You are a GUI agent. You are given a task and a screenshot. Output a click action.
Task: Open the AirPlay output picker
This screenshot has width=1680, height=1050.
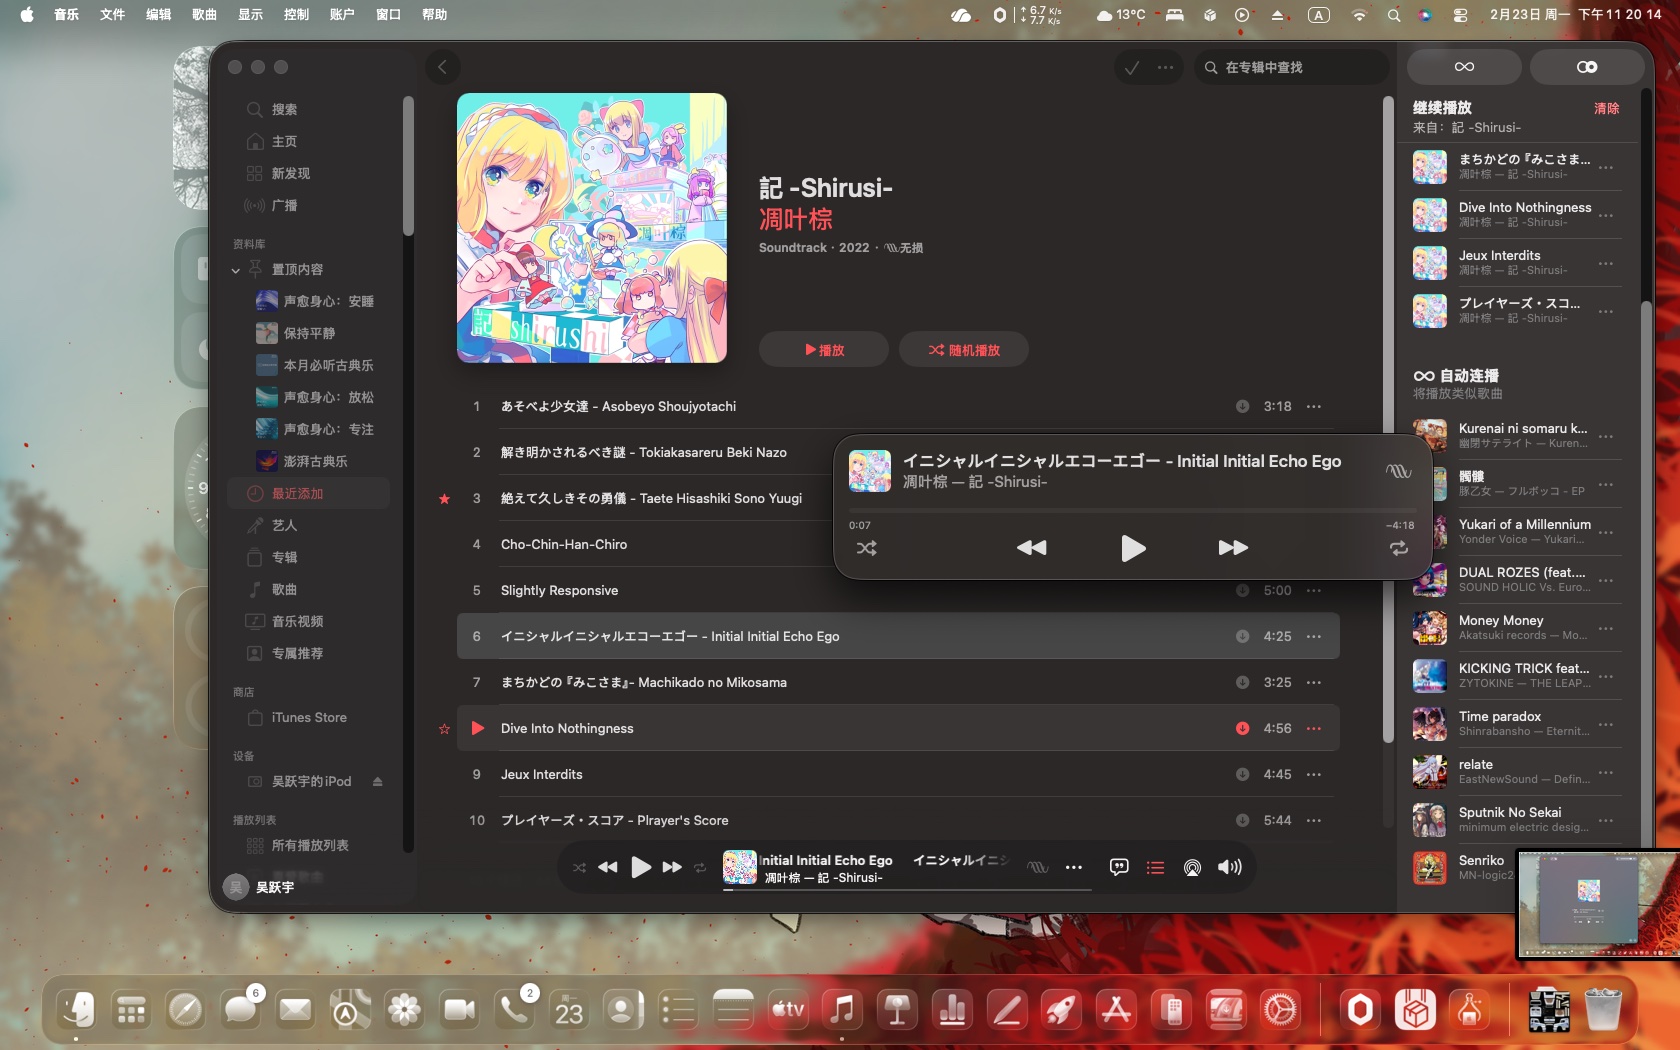(1192, 867)
